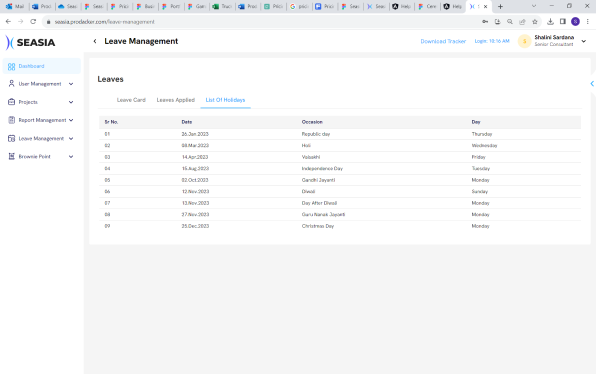596x374 pixels.
Task: Click the Brownie Point icon
Action: [x=11, y=156]
